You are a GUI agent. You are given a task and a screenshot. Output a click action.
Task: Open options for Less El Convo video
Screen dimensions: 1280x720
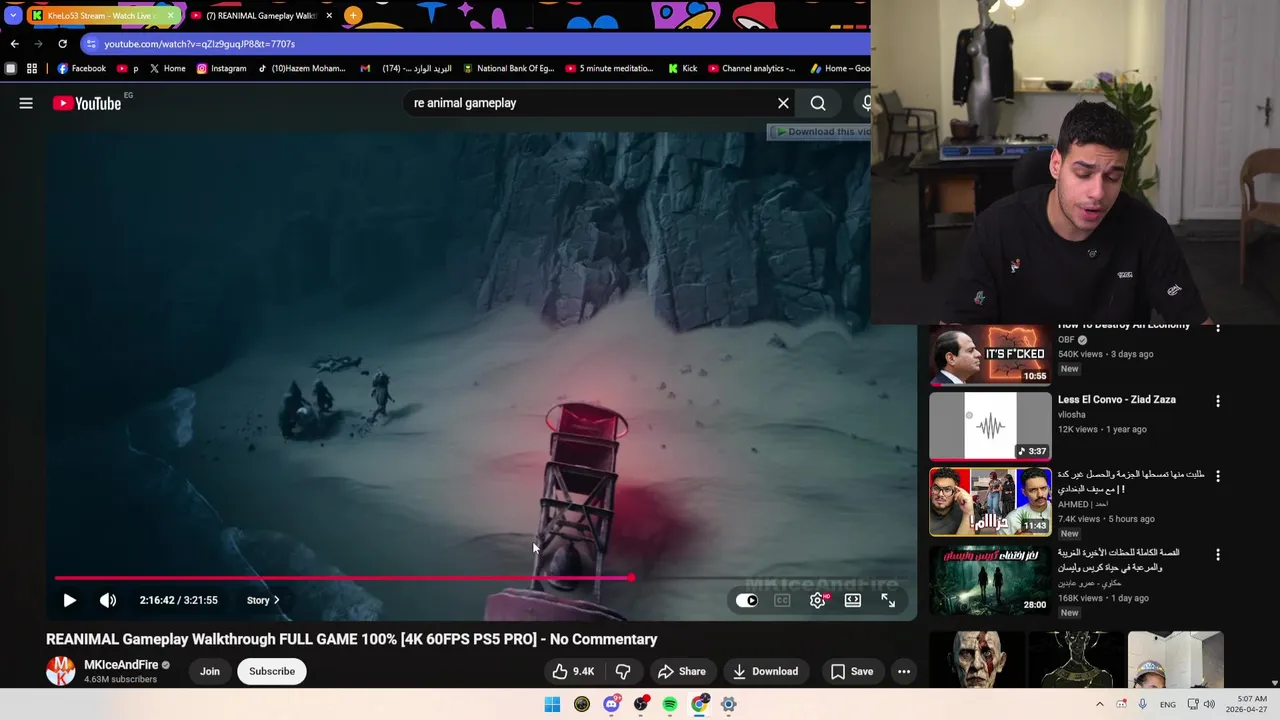point(1217,401)
